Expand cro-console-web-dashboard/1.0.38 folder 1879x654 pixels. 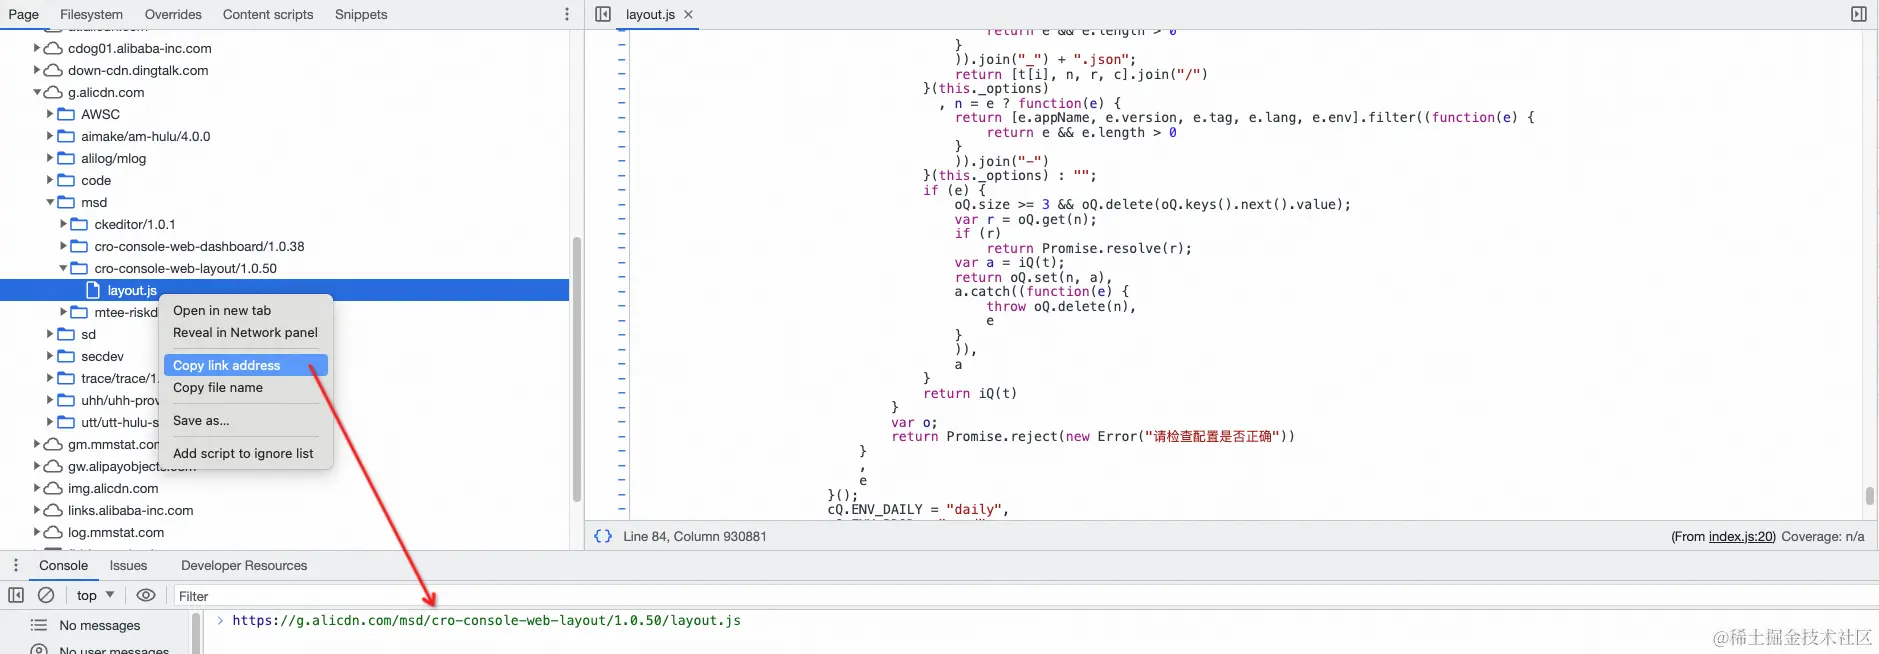point(63,246)
